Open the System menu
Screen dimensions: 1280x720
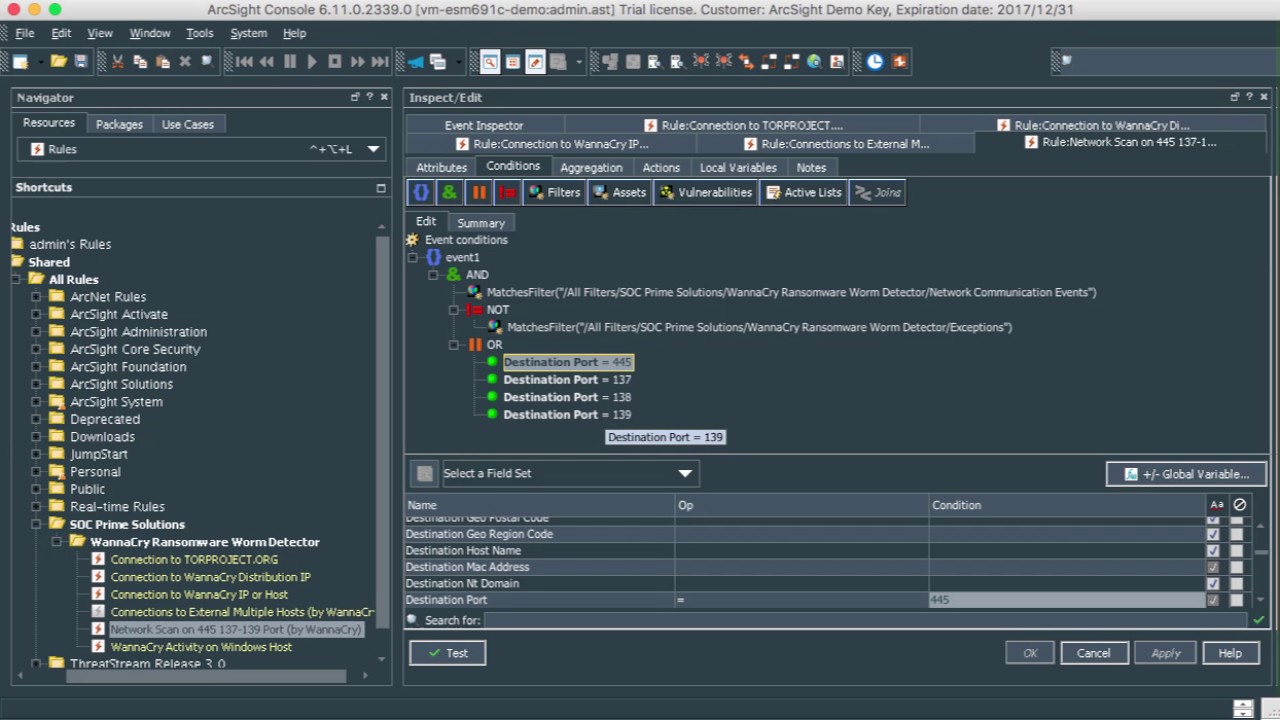(x=249, y=33)
